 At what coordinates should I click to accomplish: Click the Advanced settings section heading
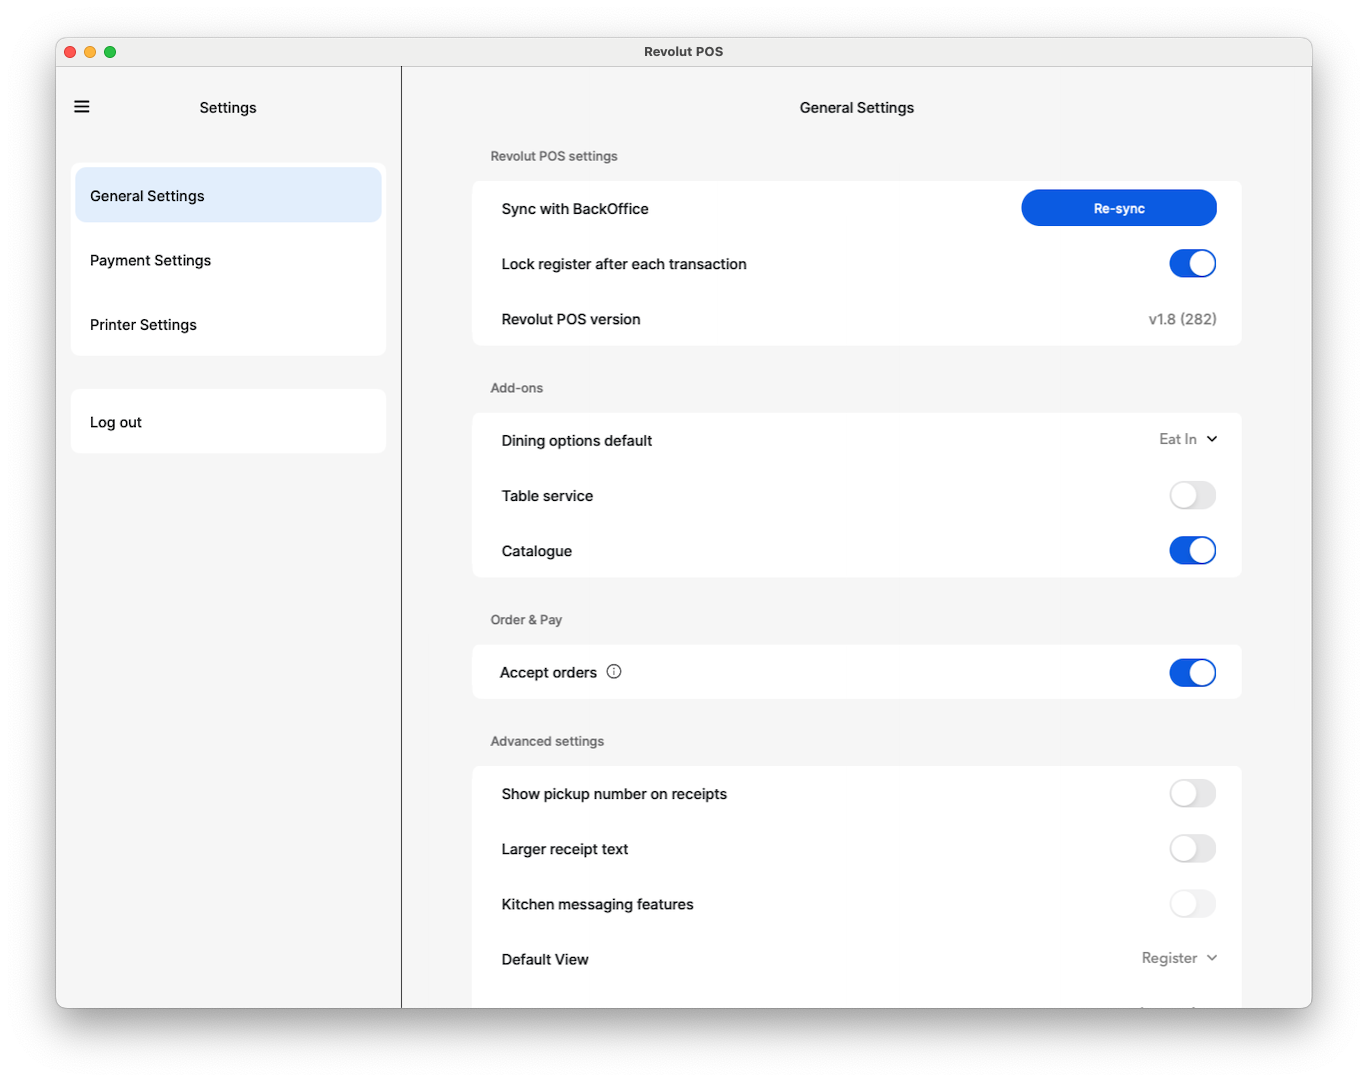point(547,741)
